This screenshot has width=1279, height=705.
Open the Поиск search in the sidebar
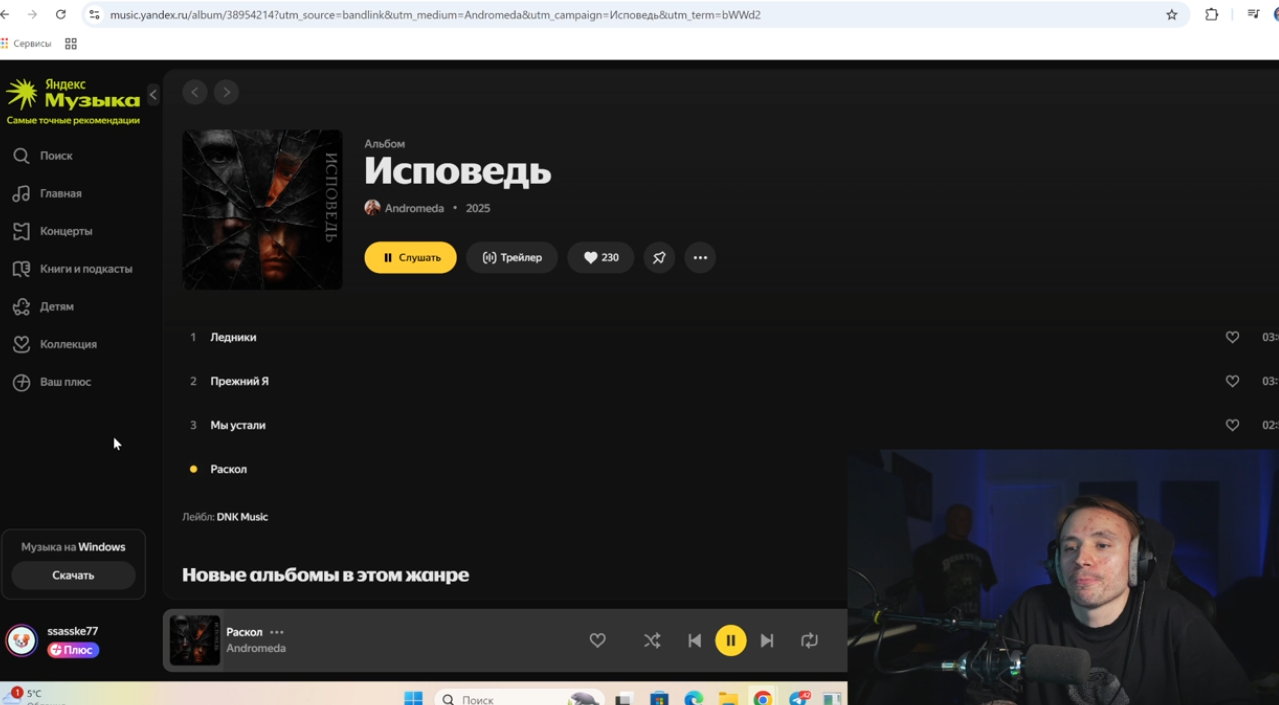point(44,156)
